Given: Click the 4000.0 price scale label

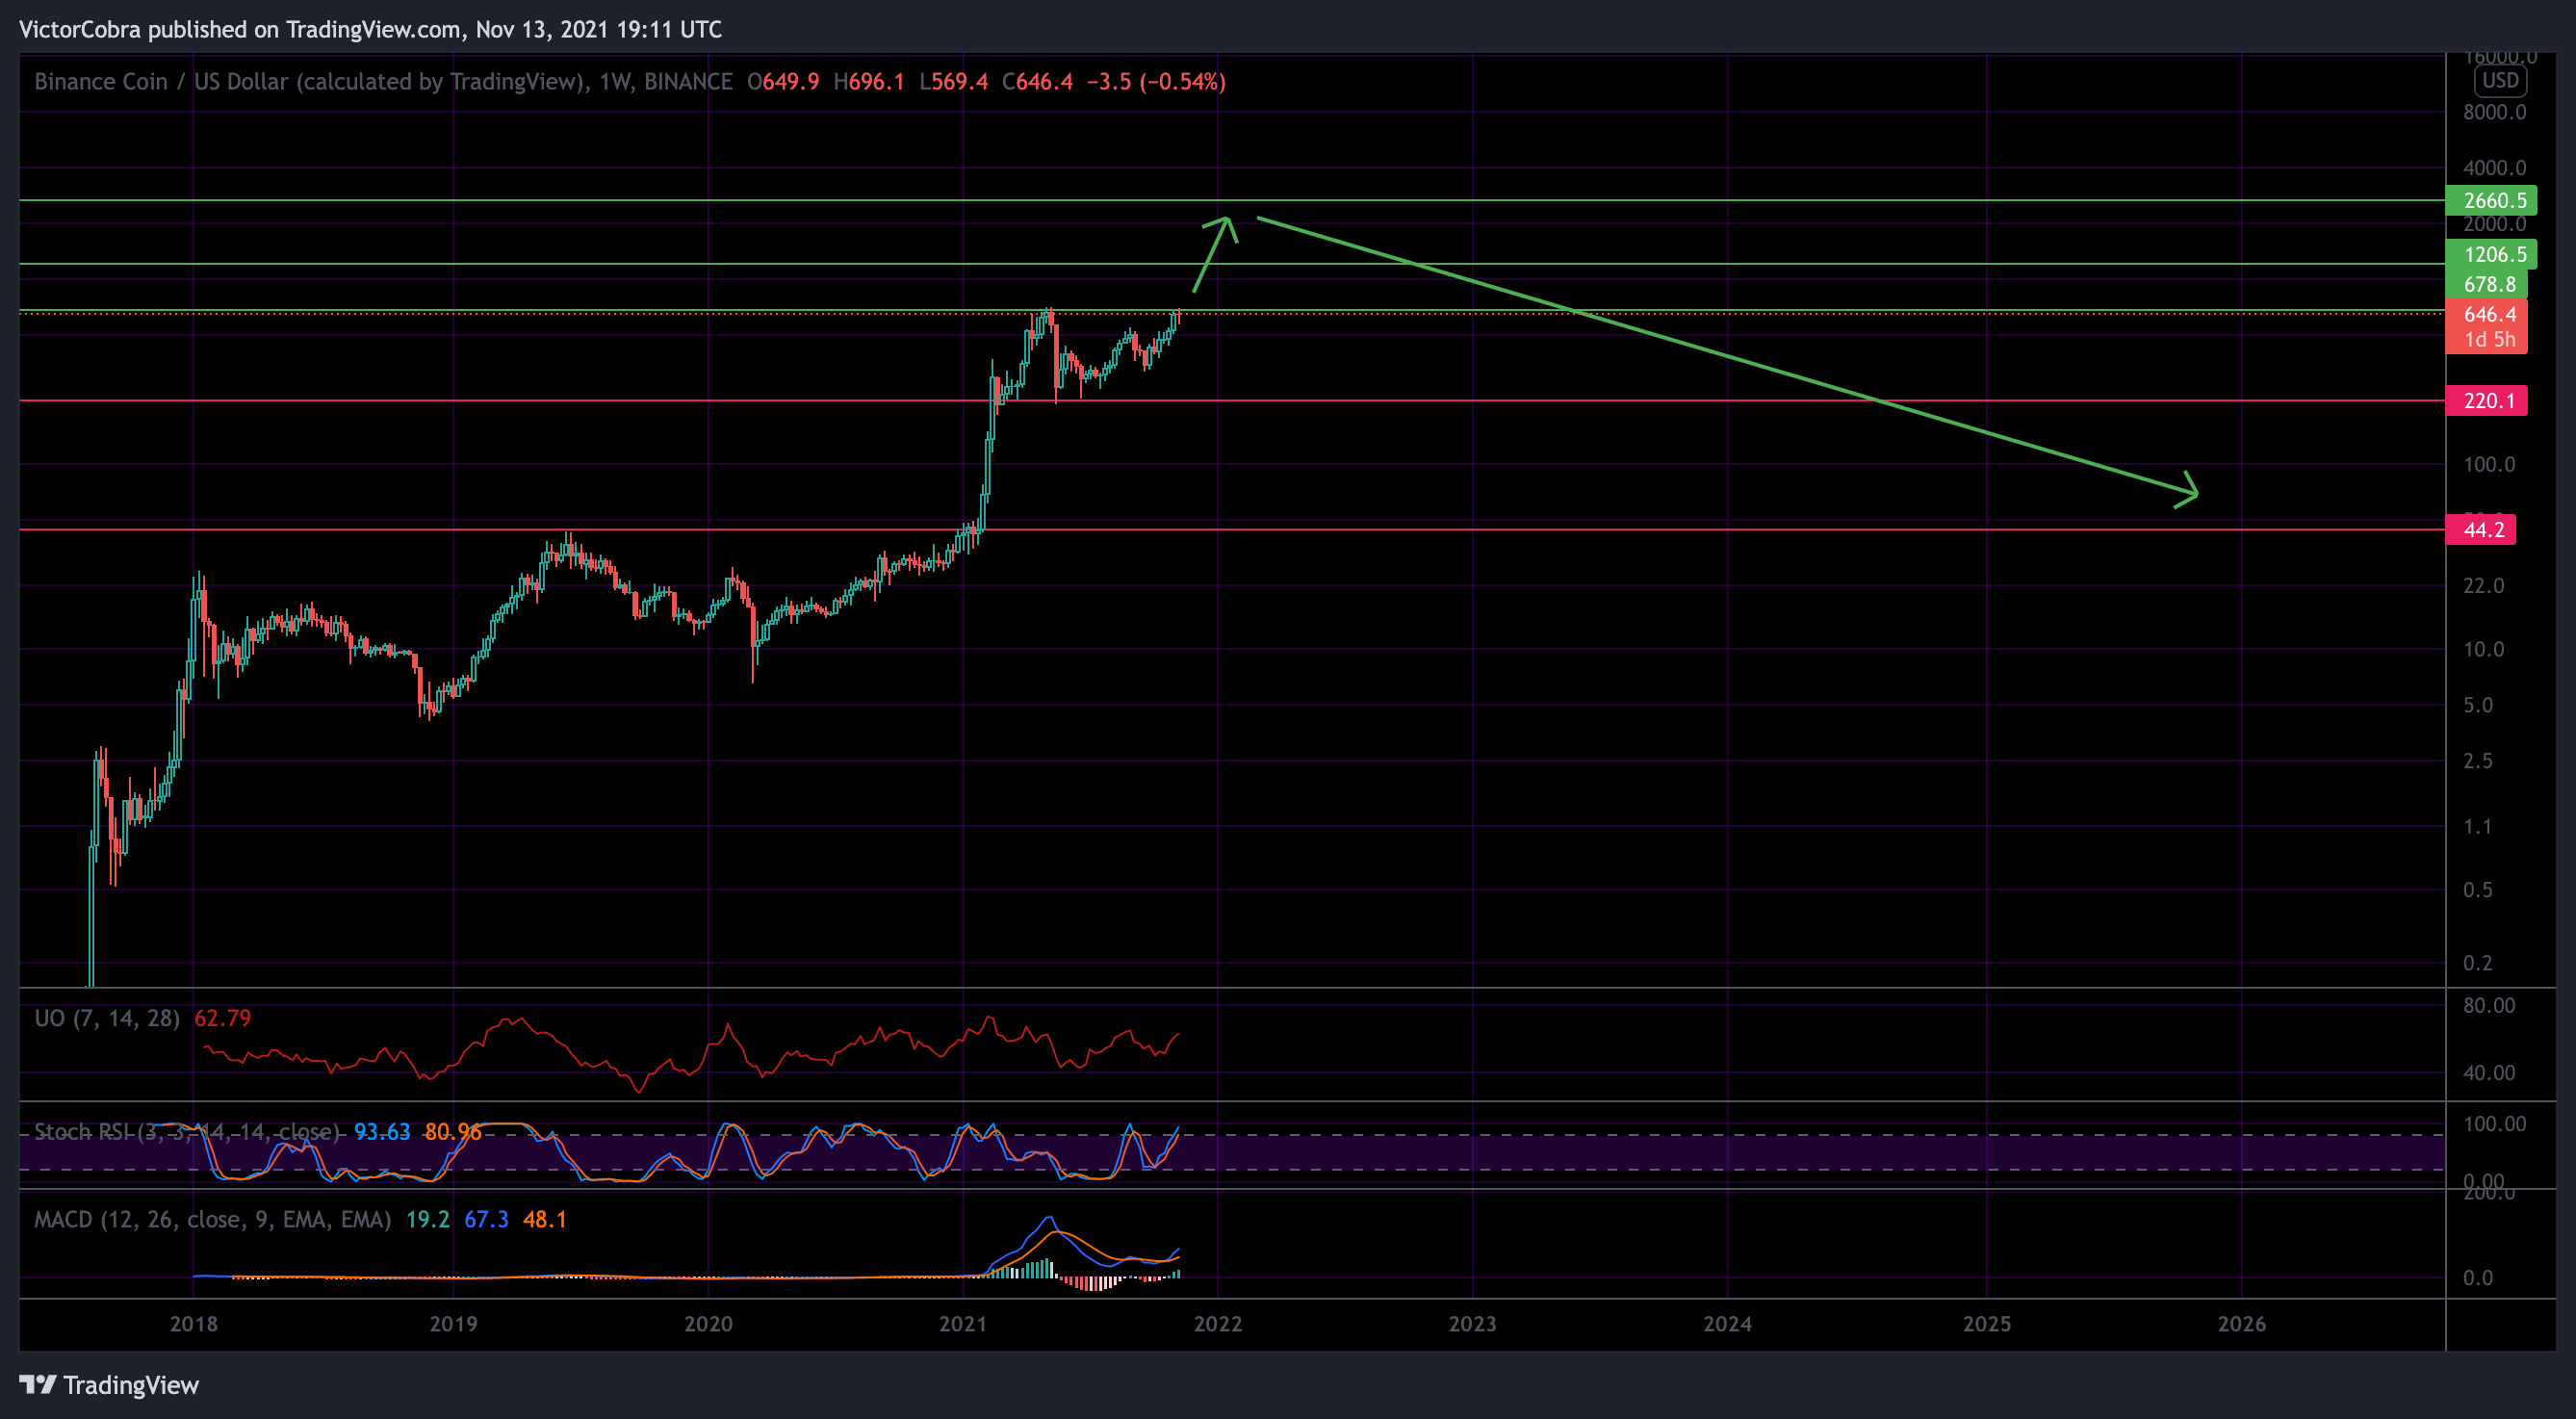Looking at the screenshot, I should pos(2494,168).
